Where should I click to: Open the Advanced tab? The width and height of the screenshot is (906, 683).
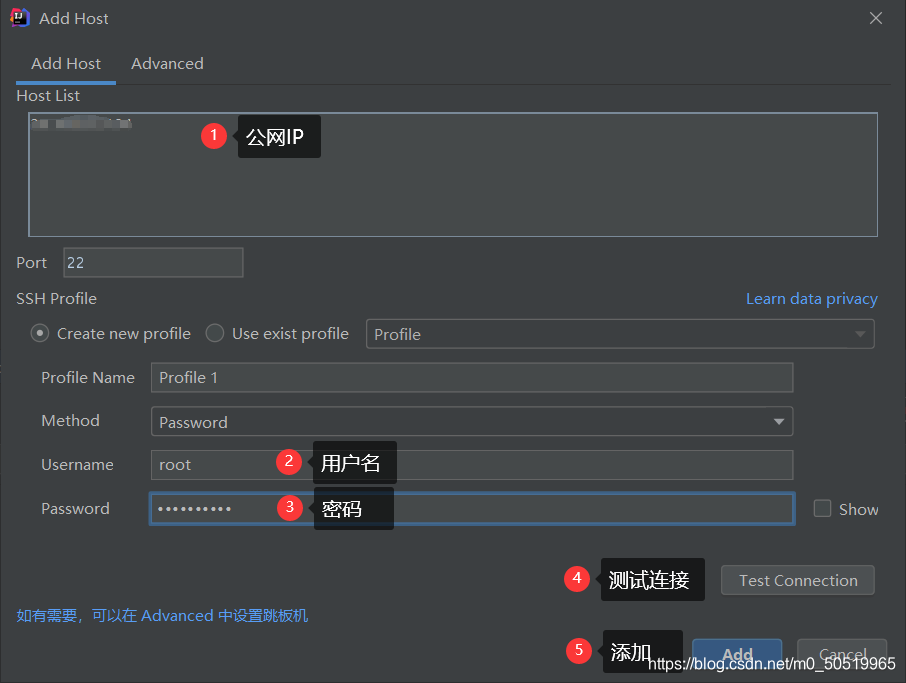[167, 64]
